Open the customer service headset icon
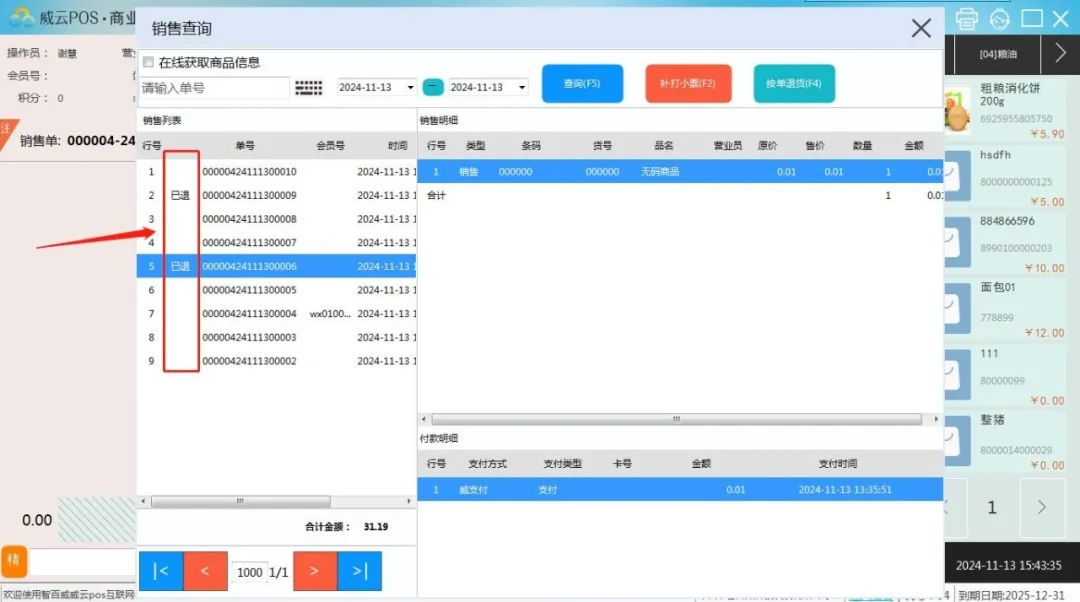The width and height of the screenshot is (1080, 602). tap(999, 18)
